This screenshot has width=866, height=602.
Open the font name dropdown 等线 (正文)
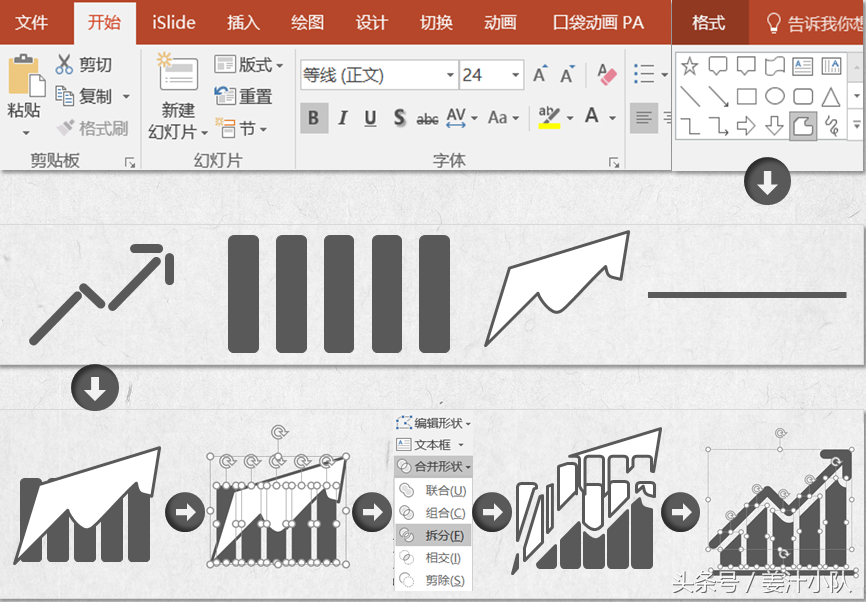(x=450, y=75)
